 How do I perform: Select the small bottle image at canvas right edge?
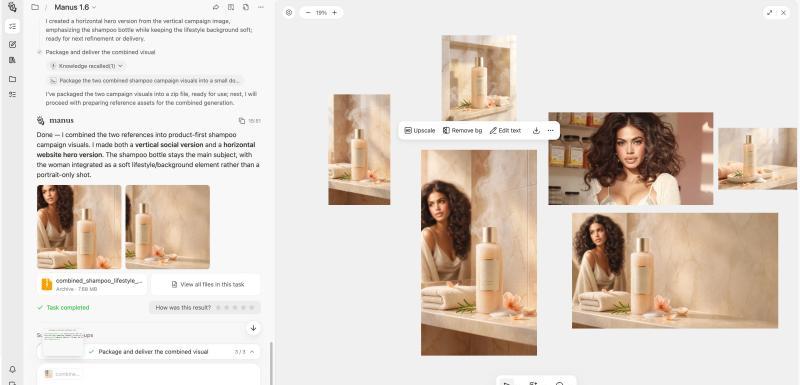point(757,159)
